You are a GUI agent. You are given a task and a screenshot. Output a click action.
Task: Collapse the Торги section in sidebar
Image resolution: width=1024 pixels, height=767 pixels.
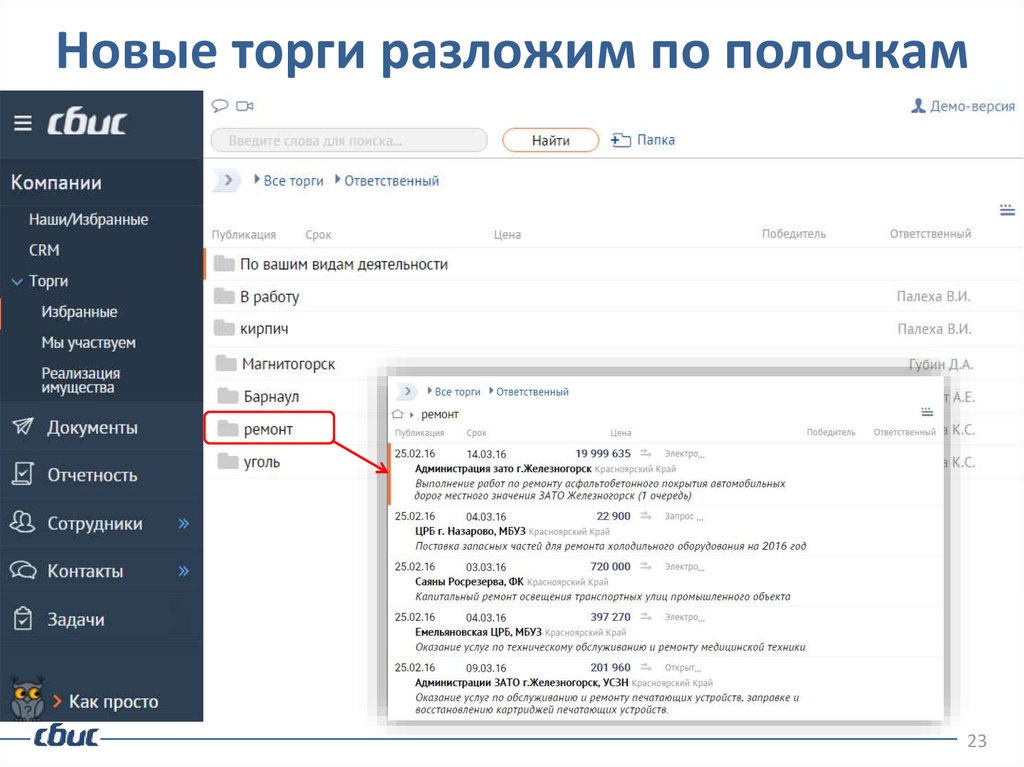16,282
